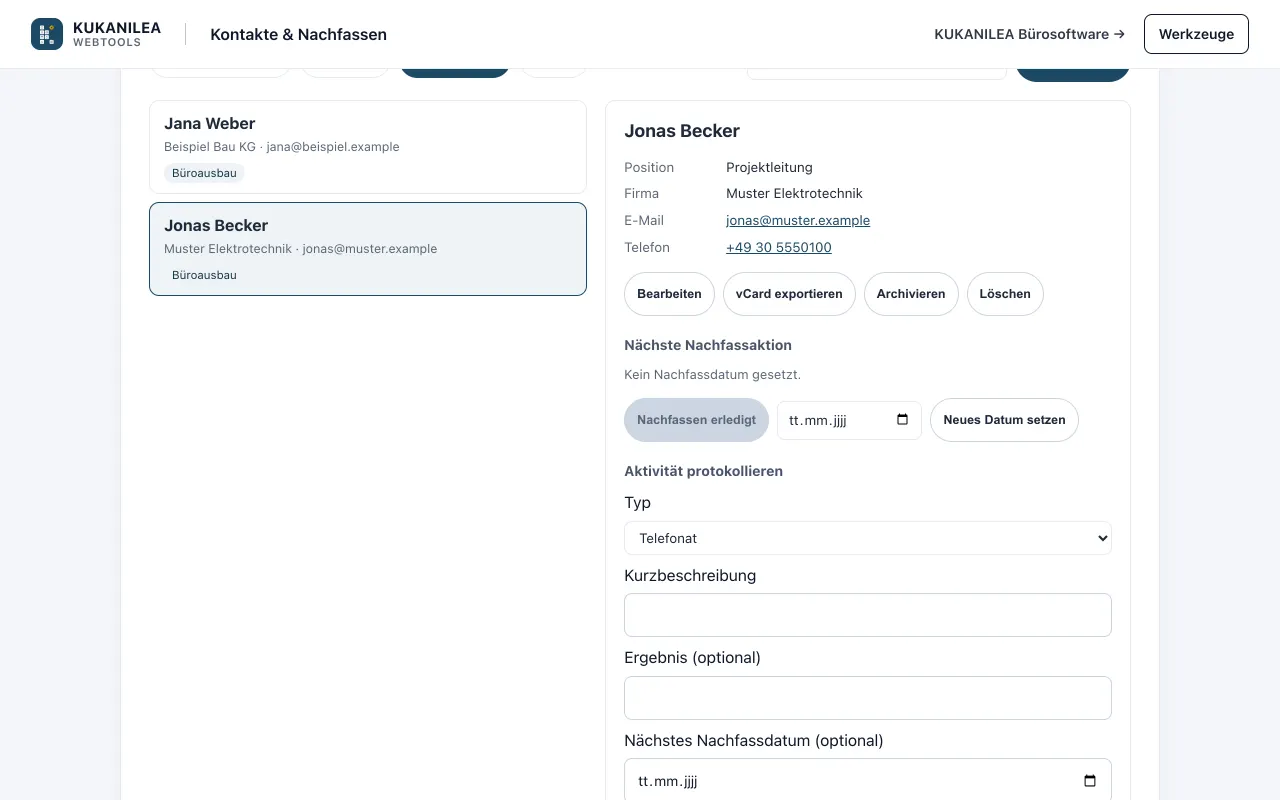The width and height of the screenshot is (1280, 800).
Task: Select Jonas Becker contact card in list
Action: [368, 249]
